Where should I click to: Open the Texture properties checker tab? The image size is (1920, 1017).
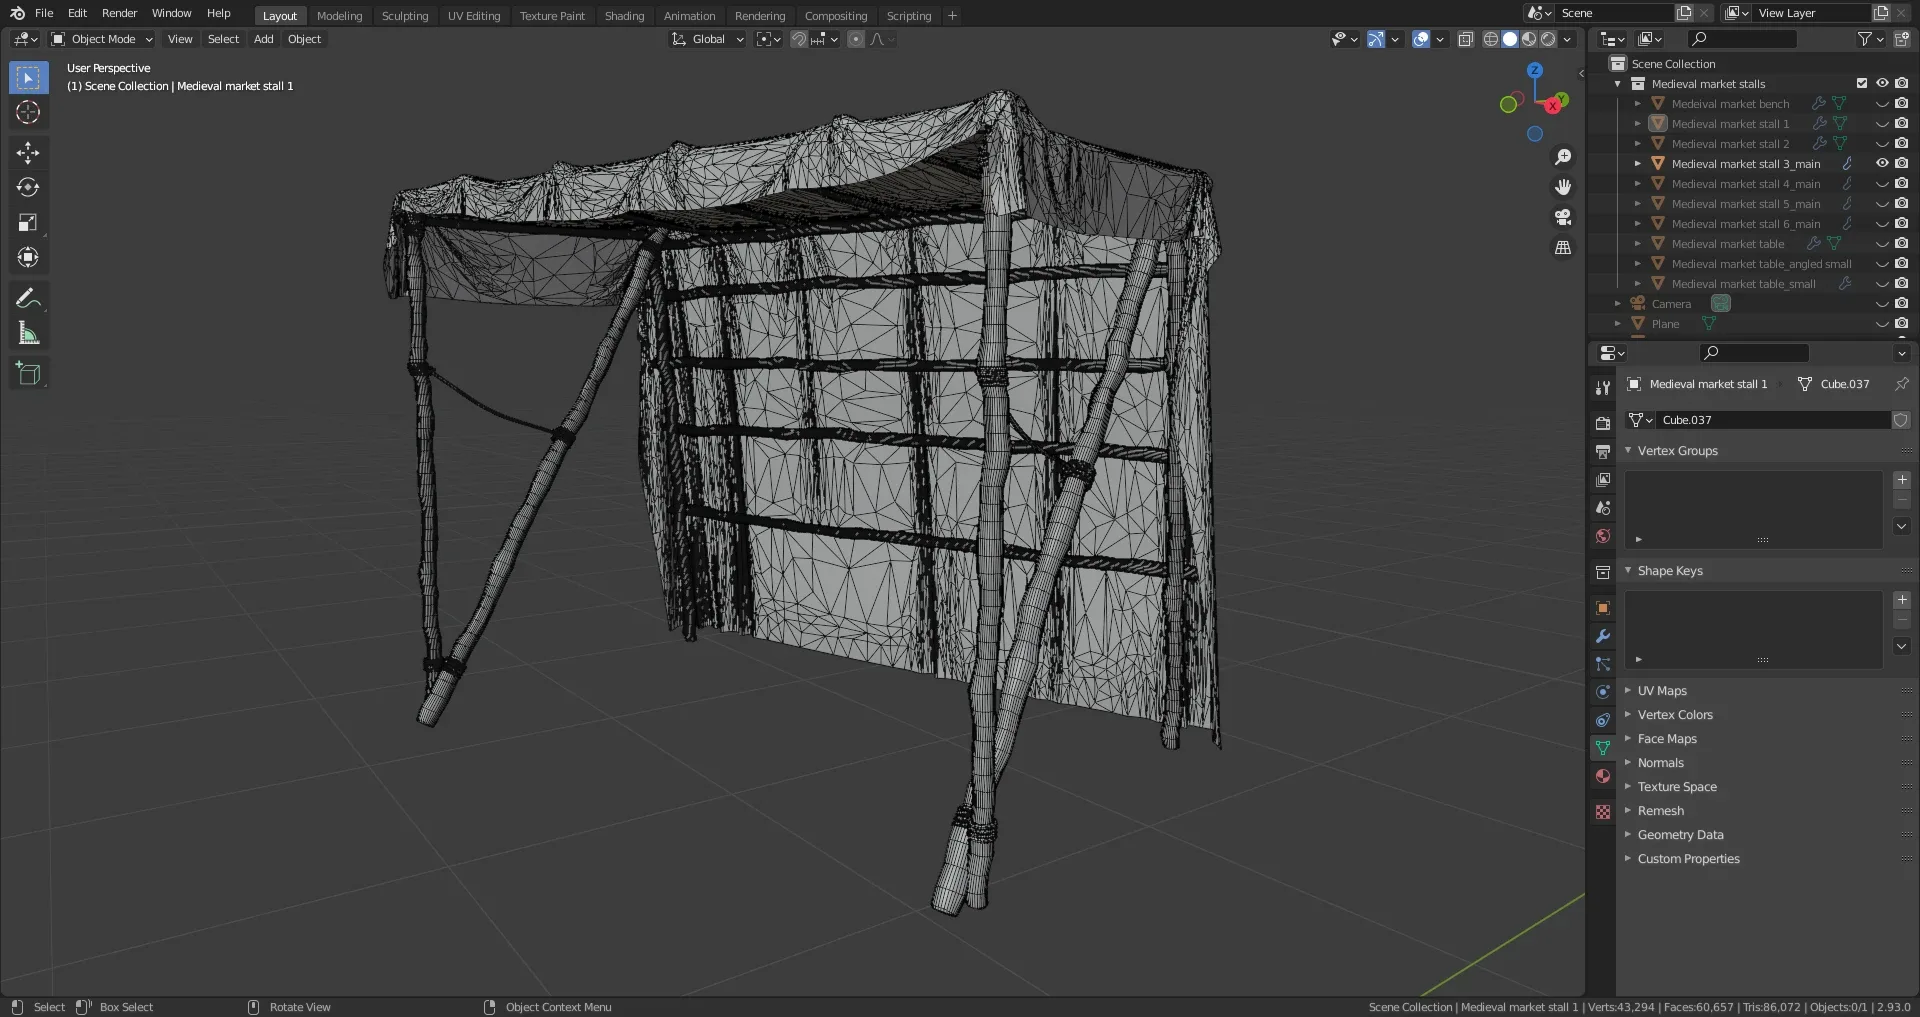click(x=1603, y=812)
